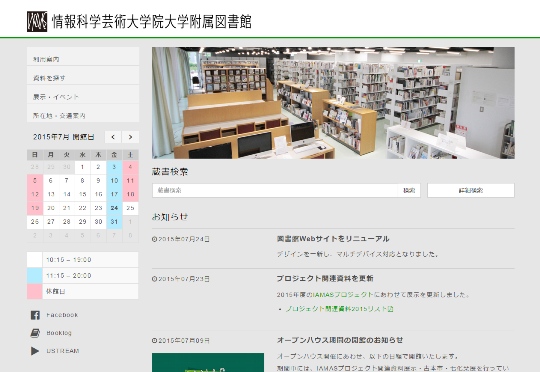The image size is (540, 372).
Task: Select bold day 24 in calendar
Action: (x=114, y=208)
